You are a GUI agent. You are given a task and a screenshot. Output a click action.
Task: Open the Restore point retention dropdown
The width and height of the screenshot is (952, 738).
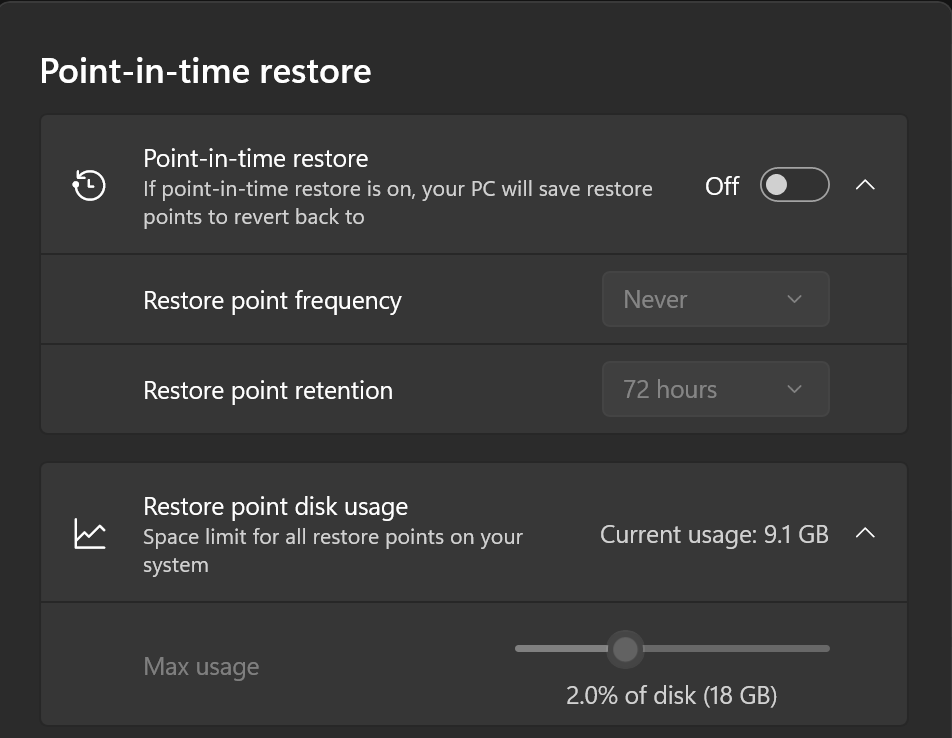tap(715, 389)
